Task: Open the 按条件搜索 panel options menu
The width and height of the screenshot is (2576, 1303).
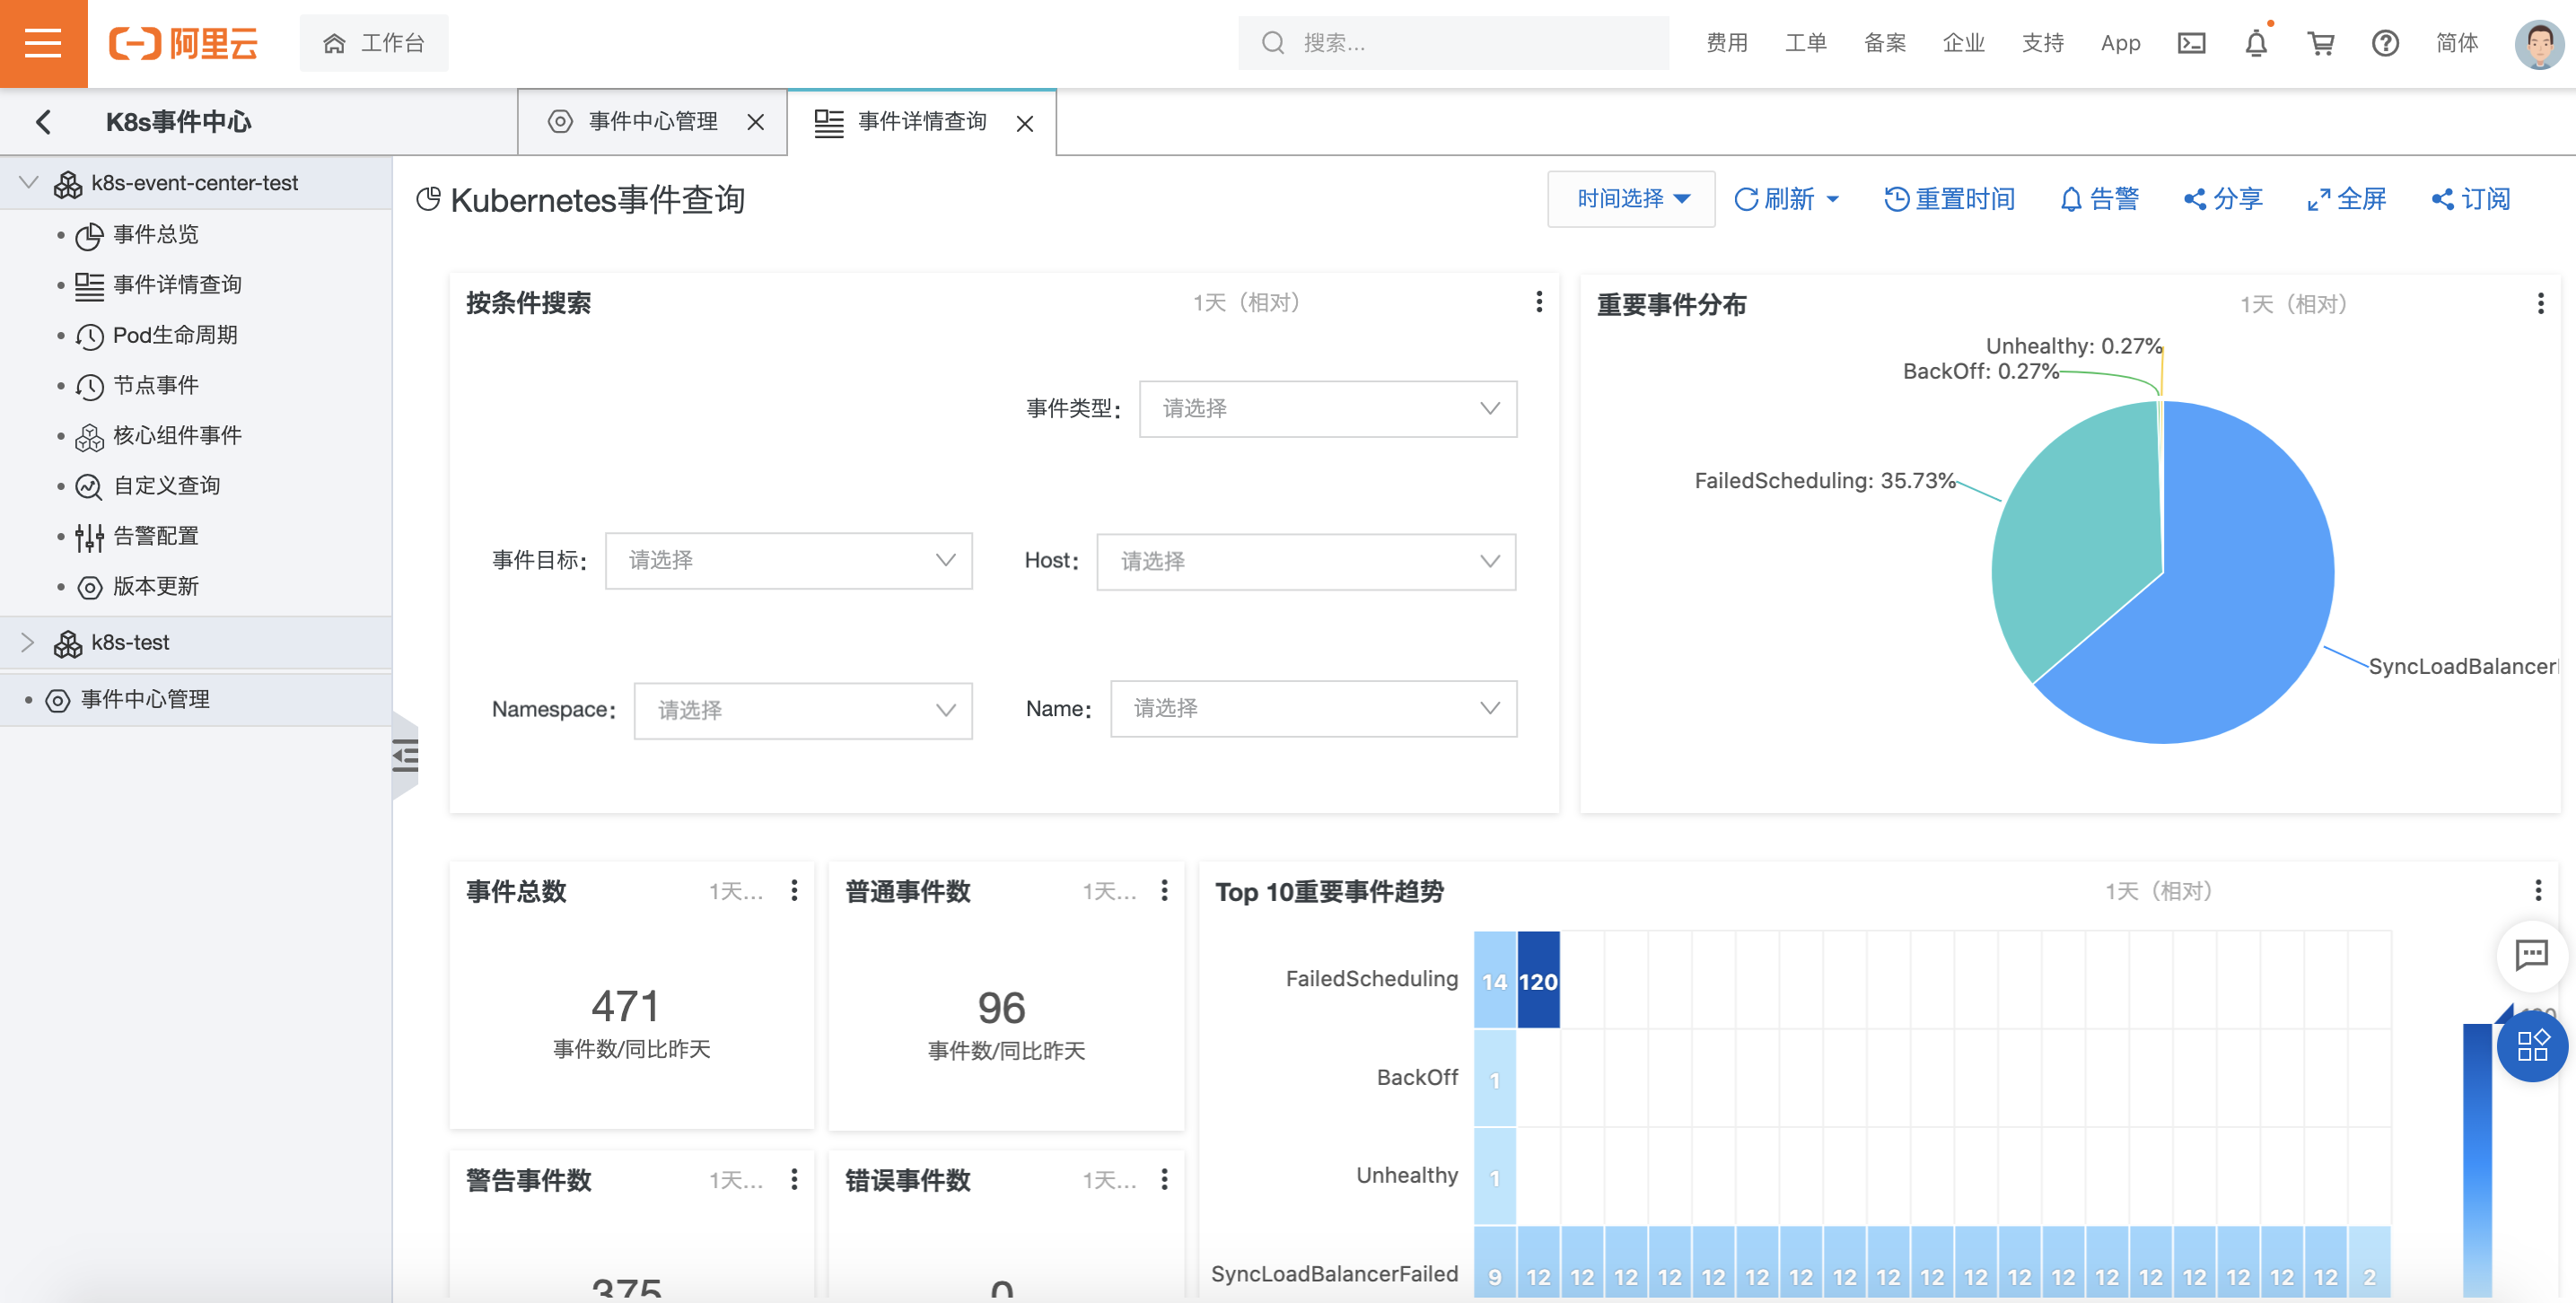Action: pyautogui.click(x=1539, y=302)
